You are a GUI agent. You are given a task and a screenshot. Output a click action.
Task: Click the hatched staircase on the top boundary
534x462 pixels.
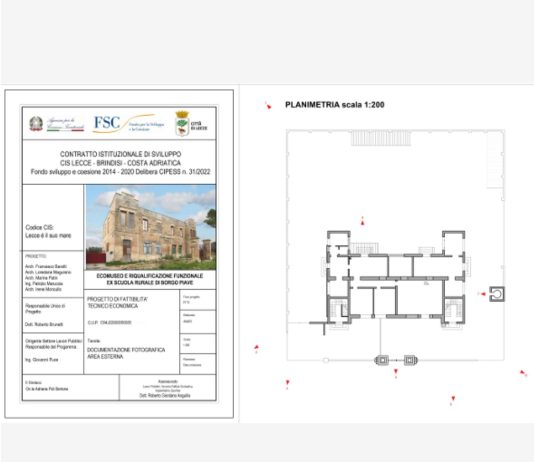point(381,138)
